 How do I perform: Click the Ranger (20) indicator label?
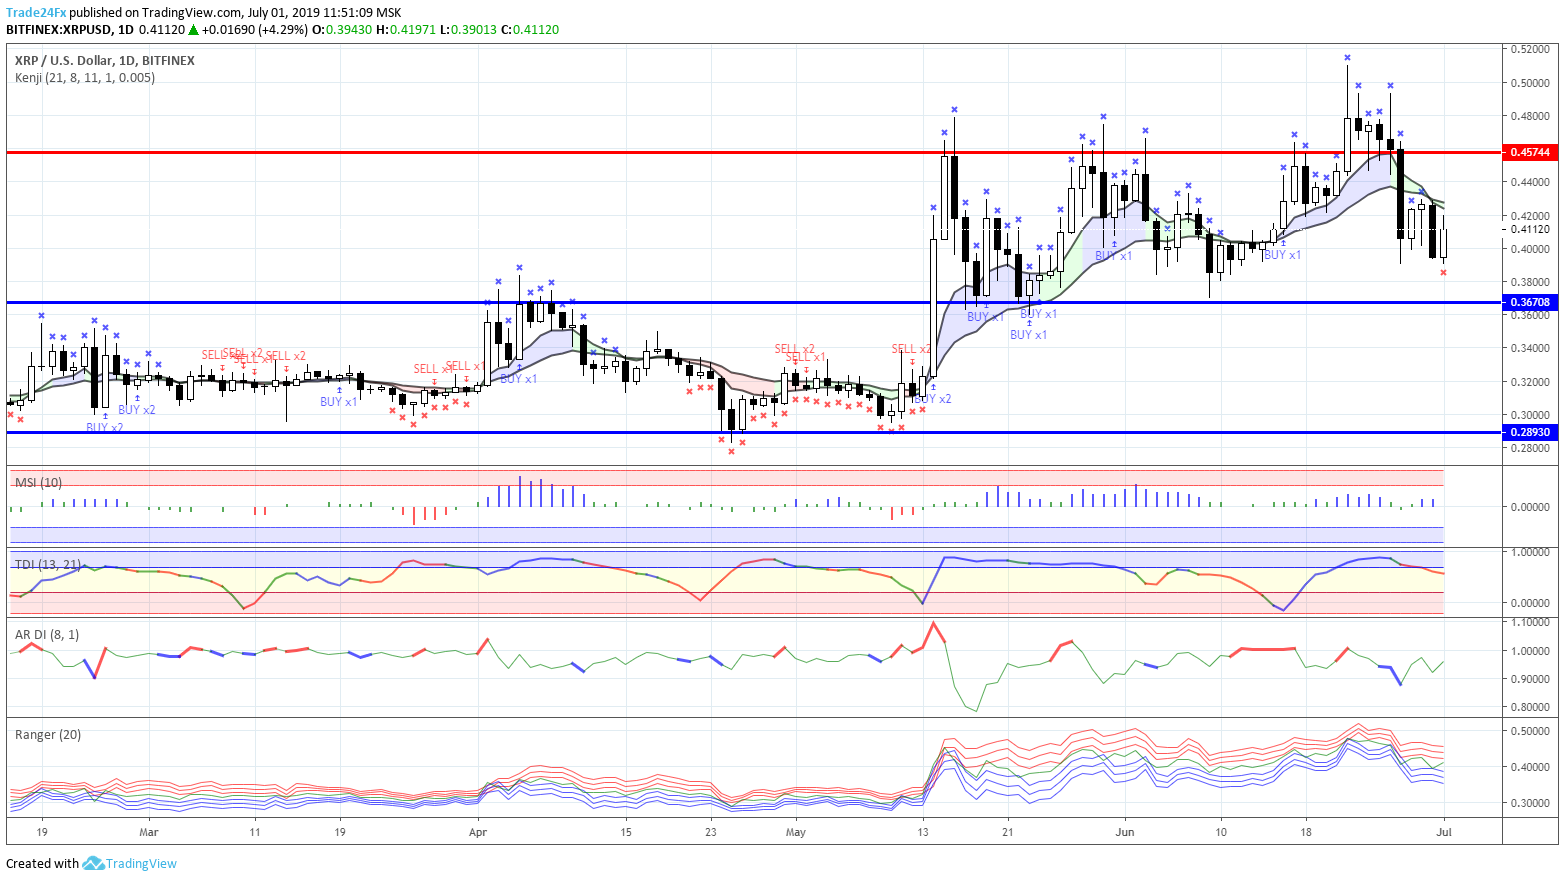pyautogui.click(x=48, y=734)
